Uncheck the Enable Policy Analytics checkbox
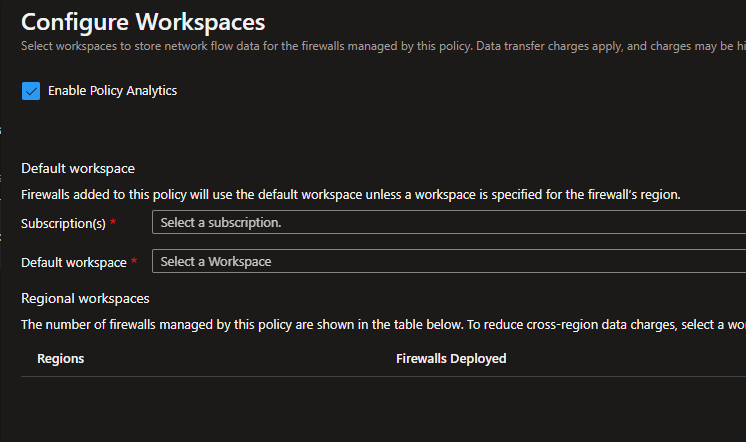746x442 pixels. 31,91
